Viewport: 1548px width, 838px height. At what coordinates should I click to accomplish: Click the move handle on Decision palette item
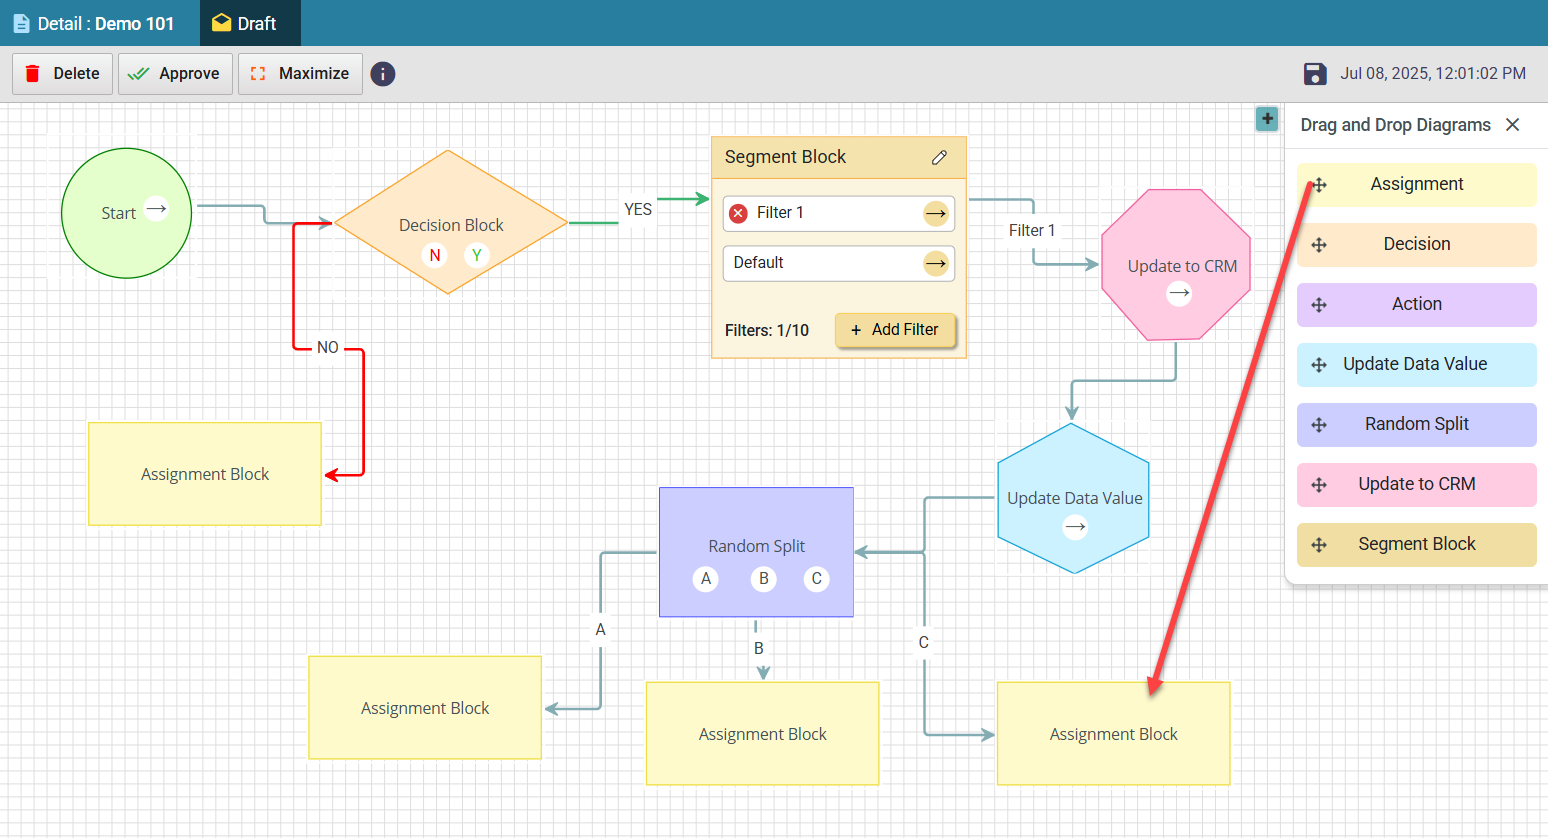point(1319,245)
